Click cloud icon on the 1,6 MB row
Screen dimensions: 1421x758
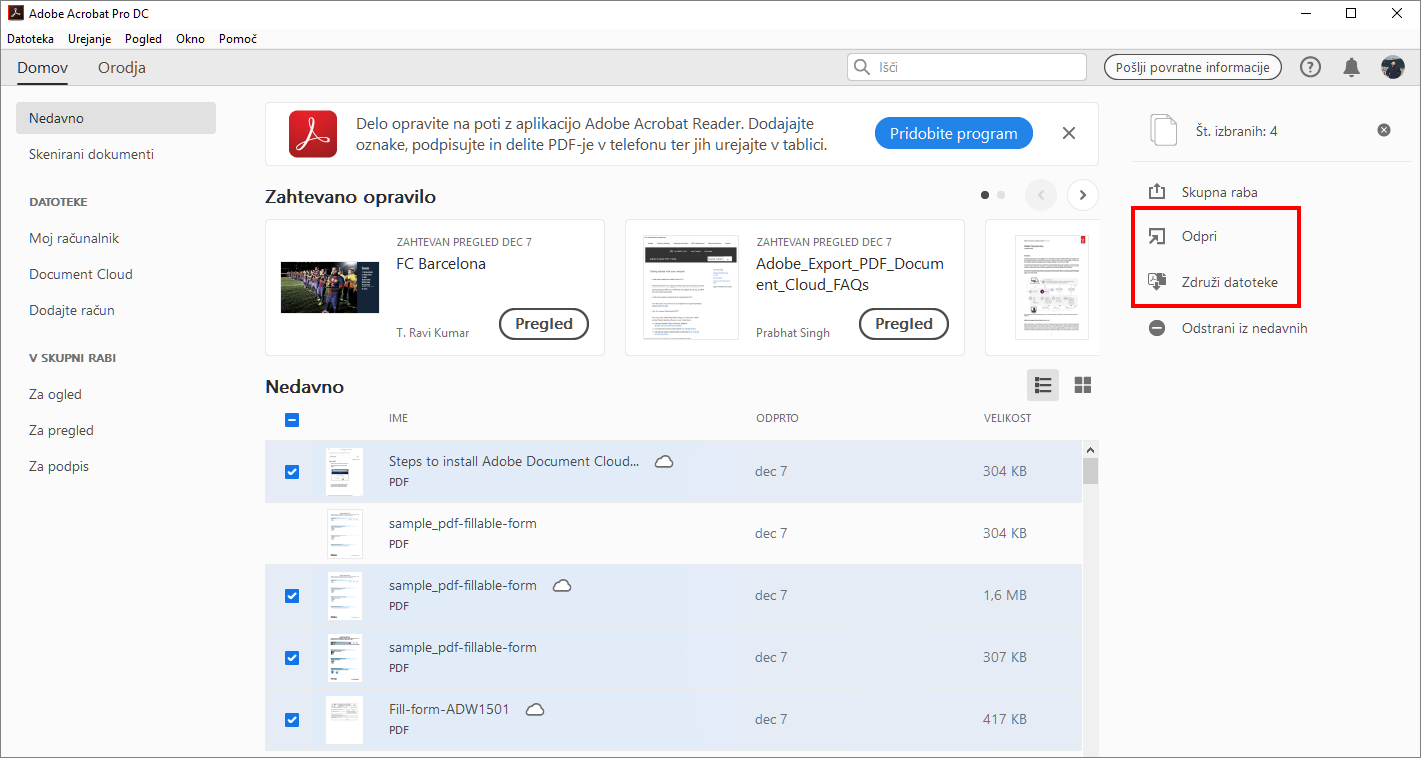562,585
